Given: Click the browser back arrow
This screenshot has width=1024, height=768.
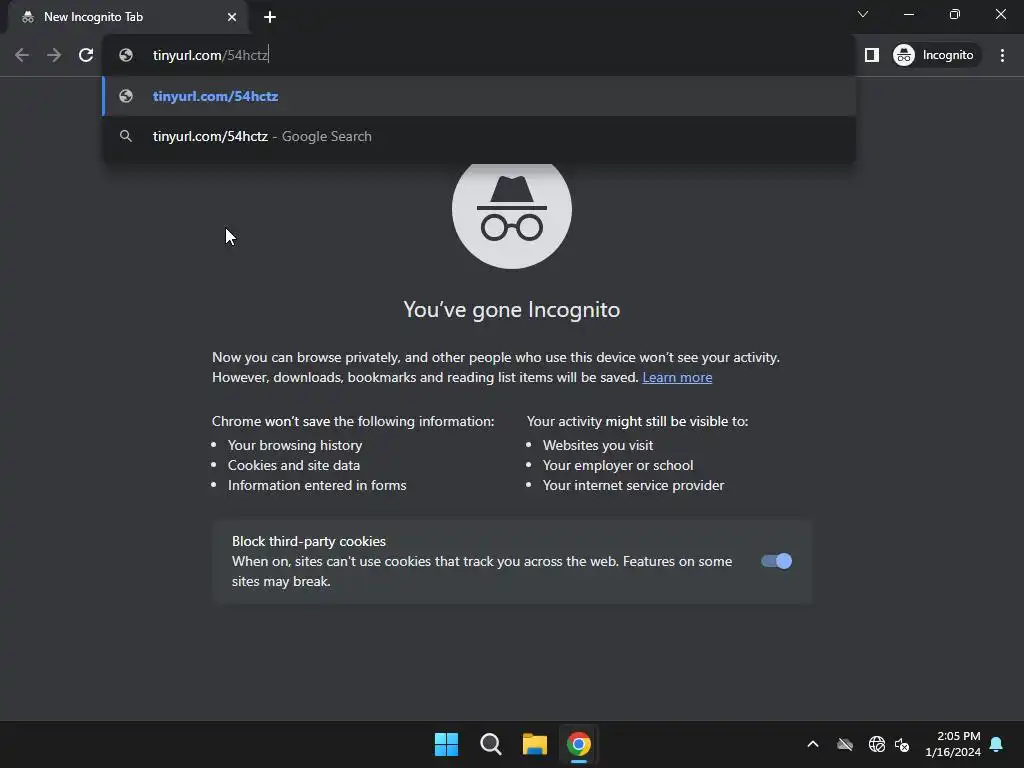Looking at the screenshot, I should (22, 55).
